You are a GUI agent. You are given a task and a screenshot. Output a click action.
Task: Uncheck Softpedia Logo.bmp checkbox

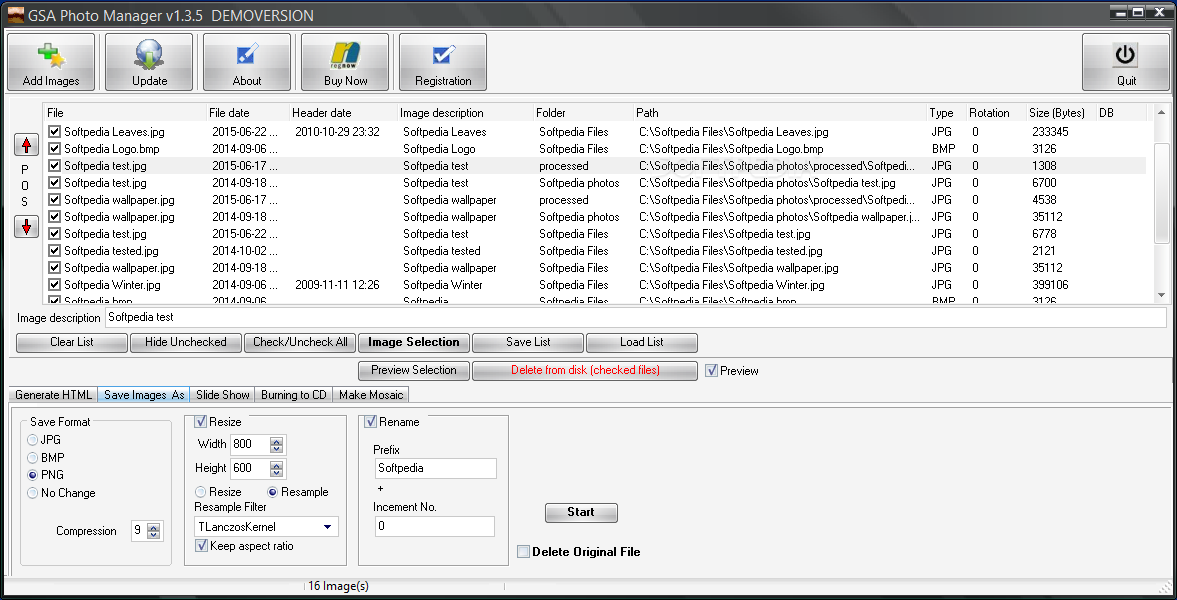54,149
